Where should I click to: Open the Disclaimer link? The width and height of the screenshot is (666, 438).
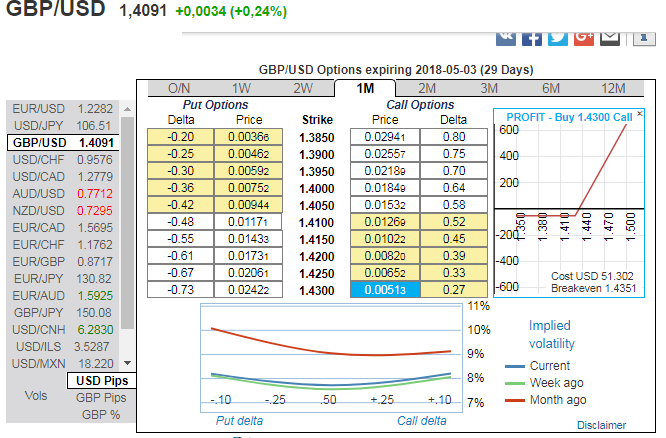(601, 425)
